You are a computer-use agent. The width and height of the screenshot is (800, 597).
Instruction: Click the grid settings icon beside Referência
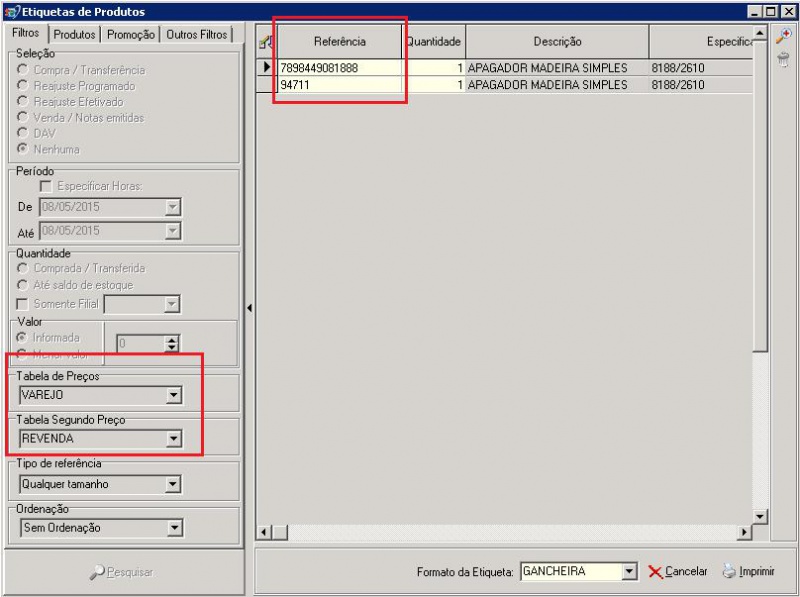click(265, 41)
